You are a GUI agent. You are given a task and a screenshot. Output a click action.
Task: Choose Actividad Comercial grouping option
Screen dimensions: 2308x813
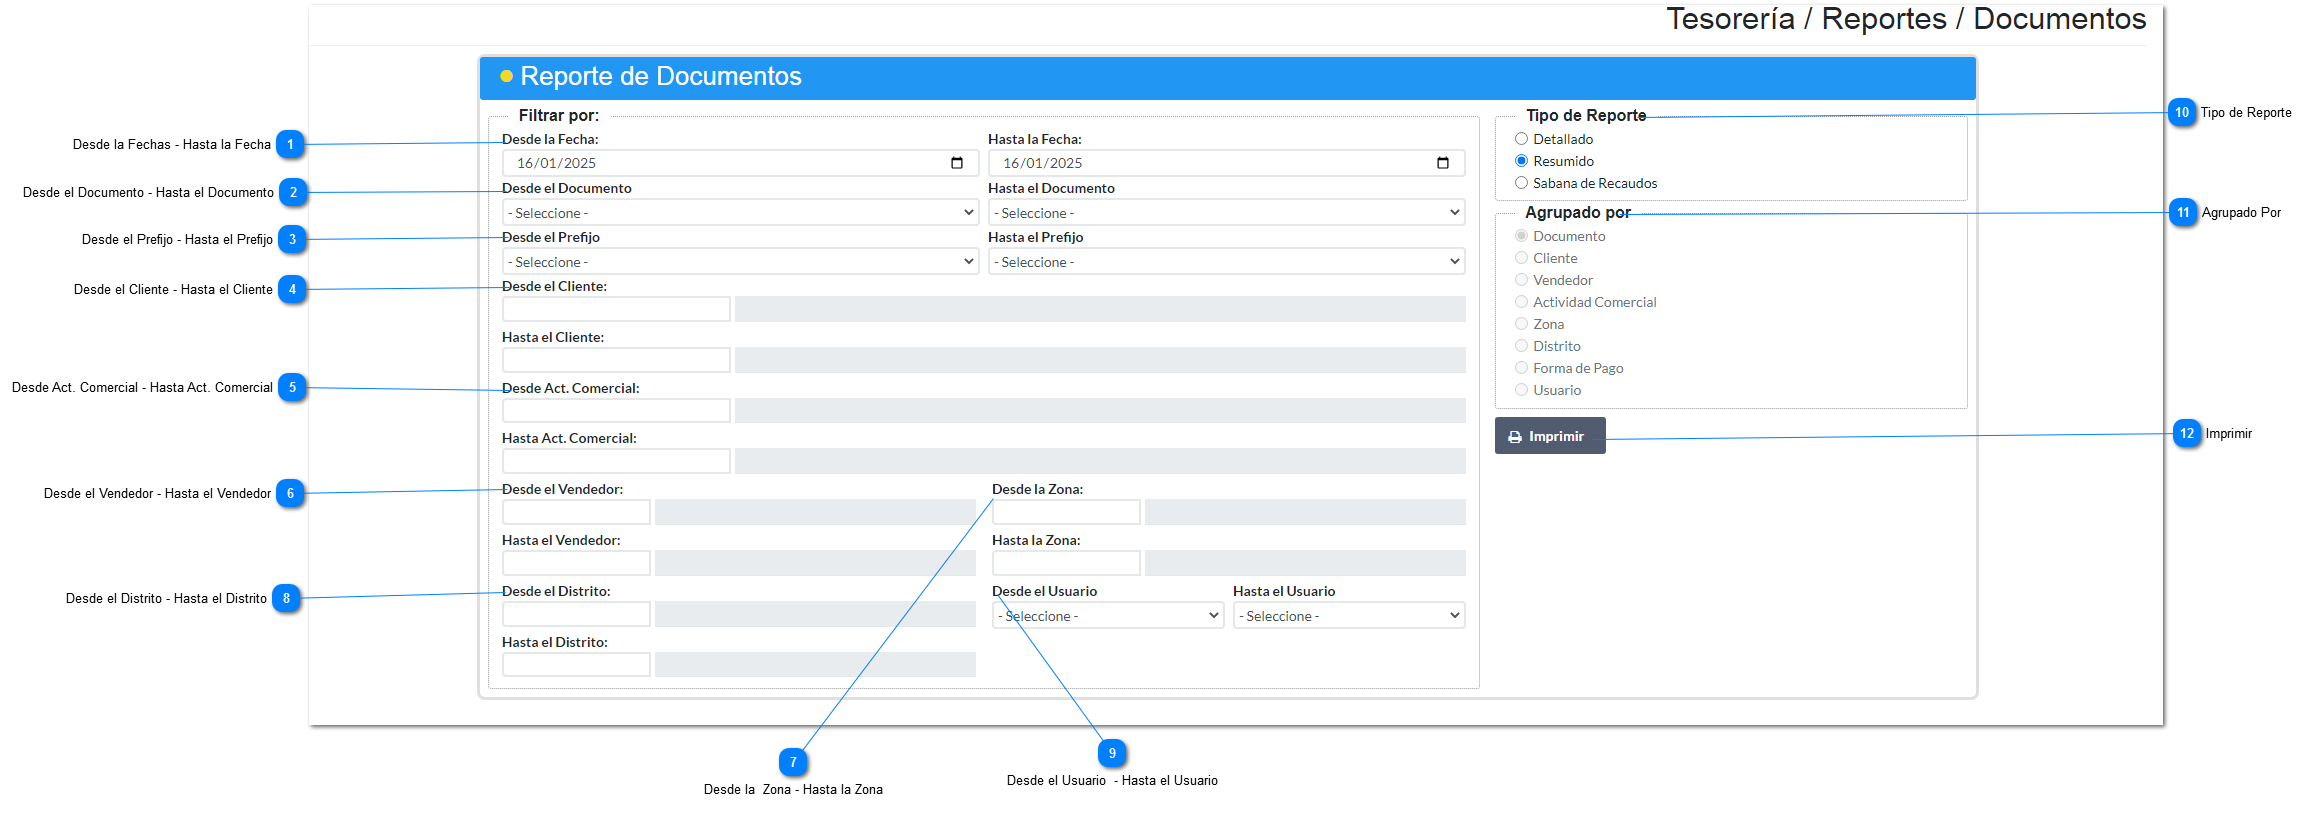[x=1521, y=302]
